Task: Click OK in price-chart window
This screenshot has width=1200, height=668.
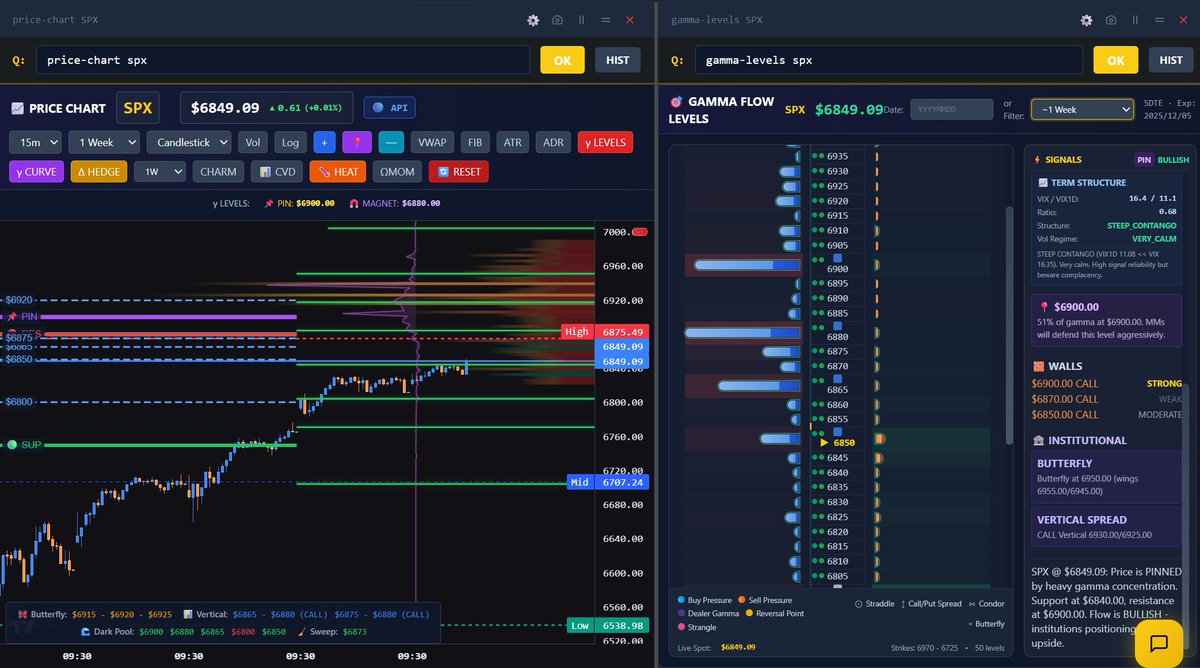Action: coord(562,60)
